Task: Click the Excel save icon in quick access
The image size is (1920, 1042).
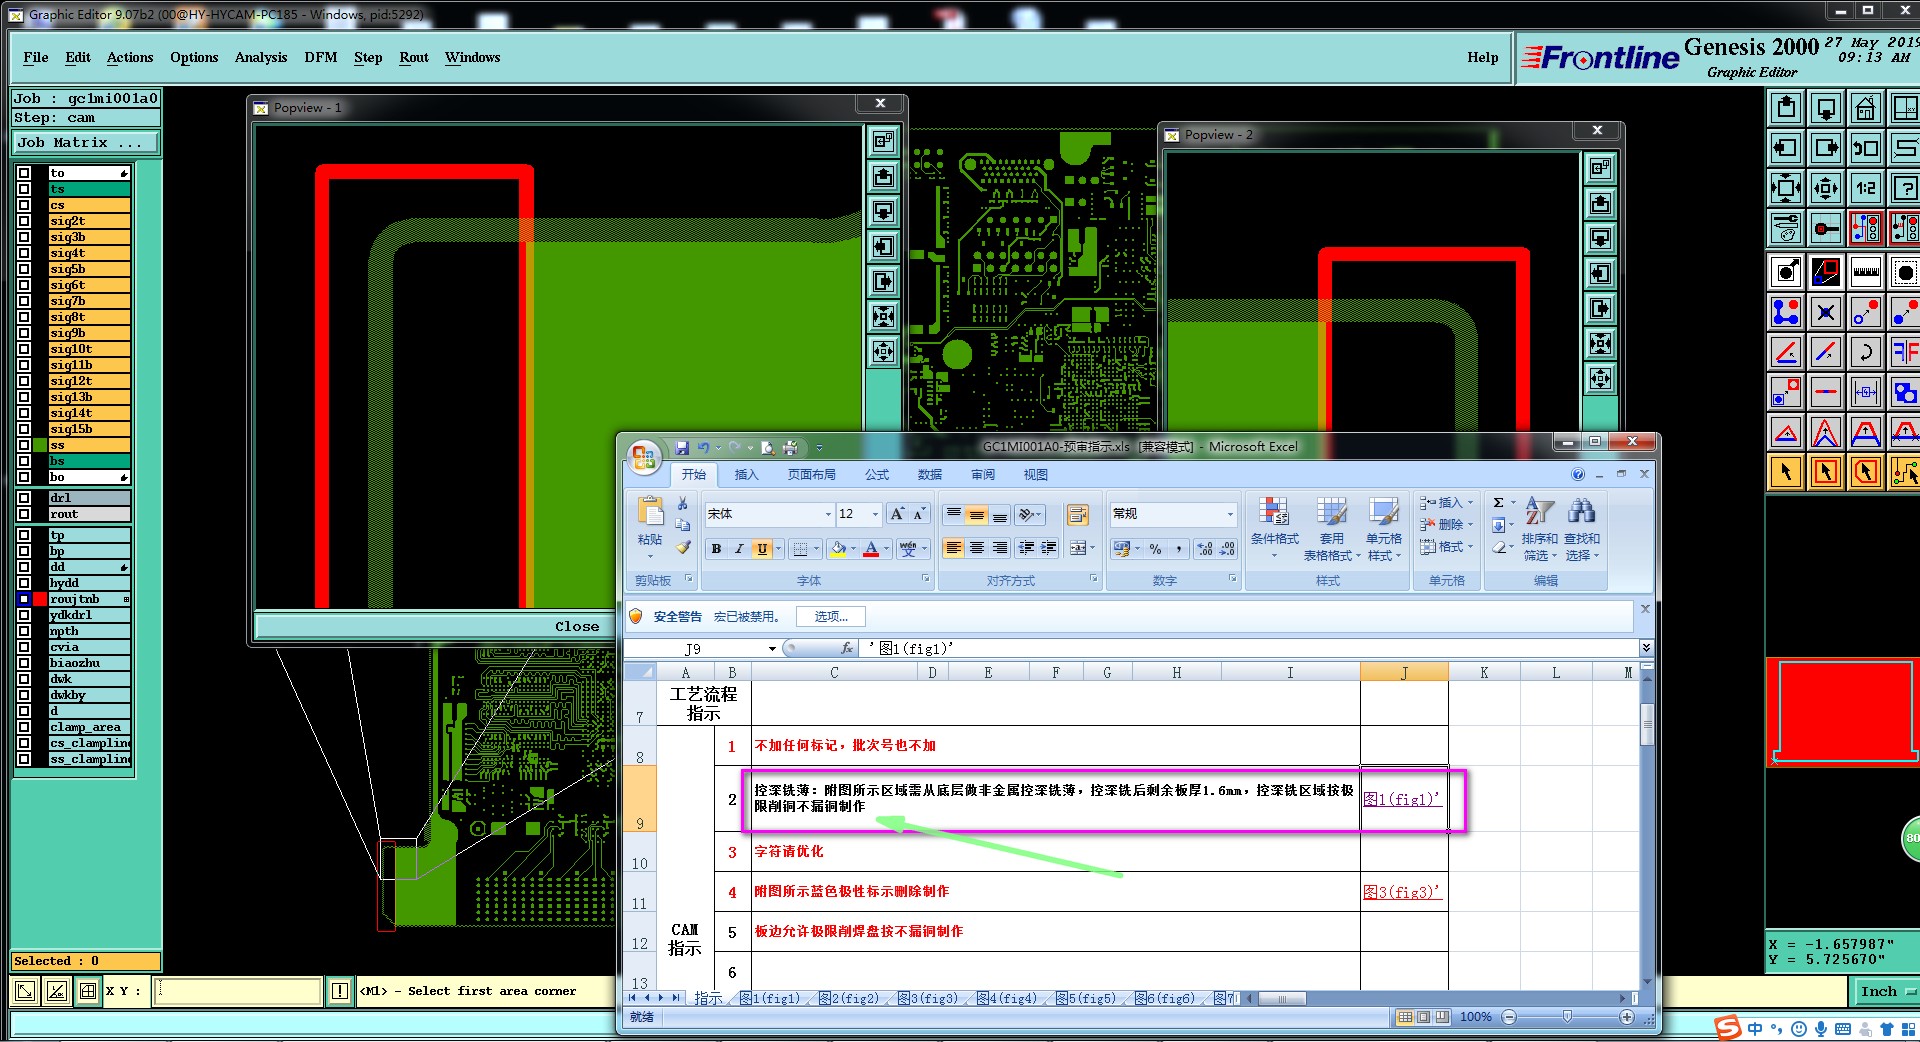Action: point(682,448)
